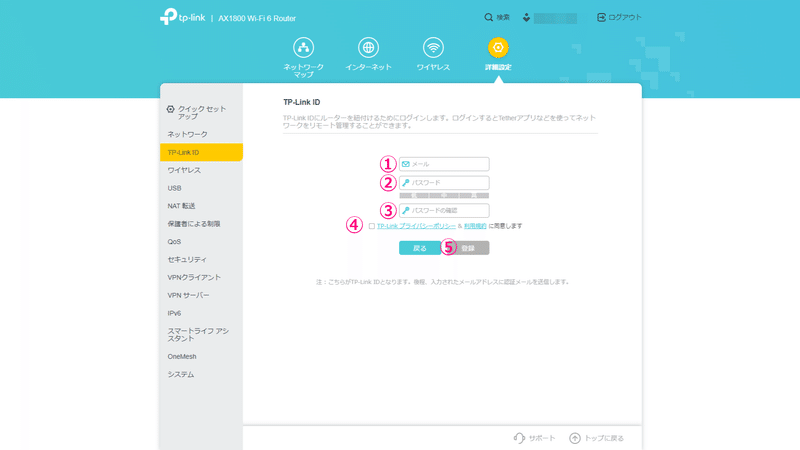The height and width of the screenshot is (450, 800).
Task: Open NAT 転送 sidebar section
Action: click(201, 206)
